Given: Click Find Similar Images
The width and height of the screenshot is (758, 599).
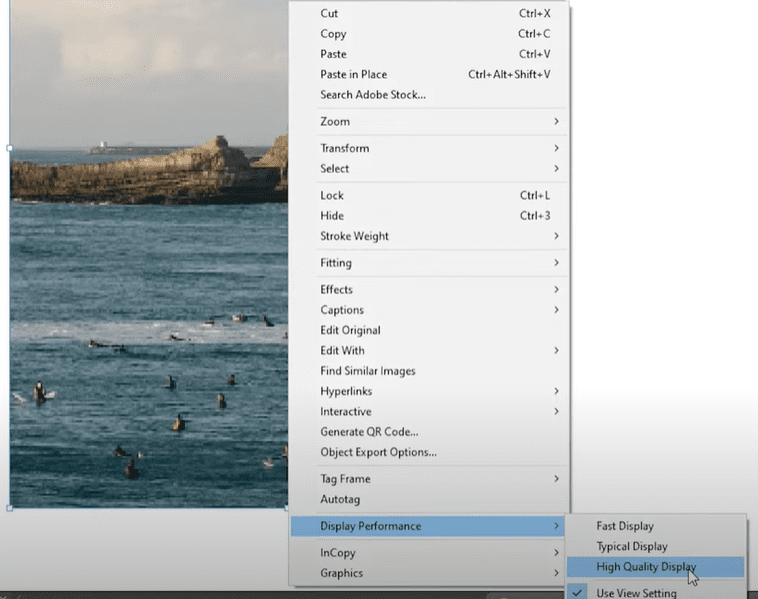Looking at the screenshot, I should point(429,371).
